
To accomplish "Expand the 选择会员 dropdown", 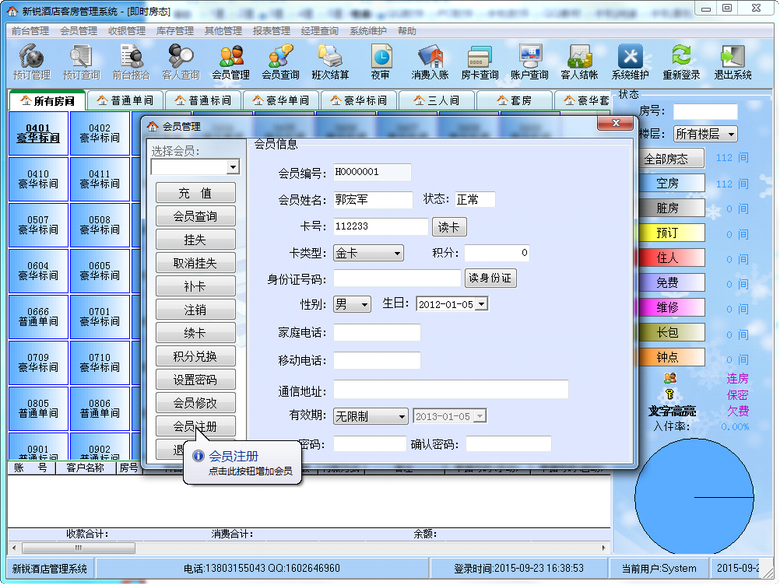I will [x=233, y=168].
